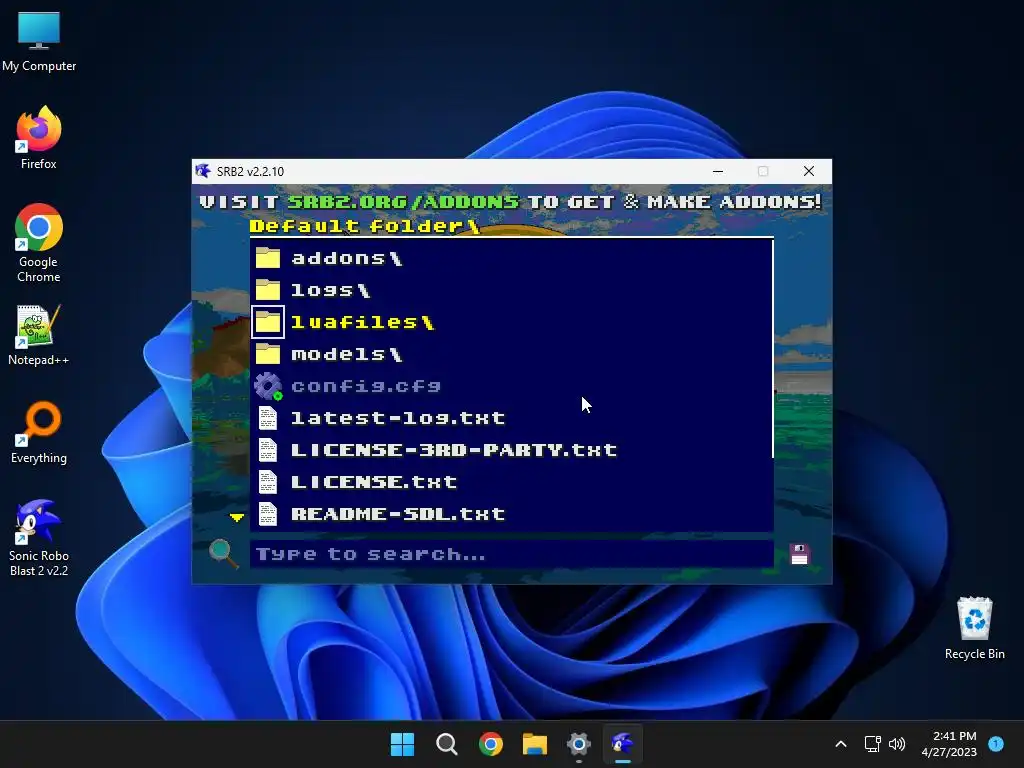Viewport: 1024px width, 768px height.
Task: Click the Default folder\ path label
Action: coord(365,227)
